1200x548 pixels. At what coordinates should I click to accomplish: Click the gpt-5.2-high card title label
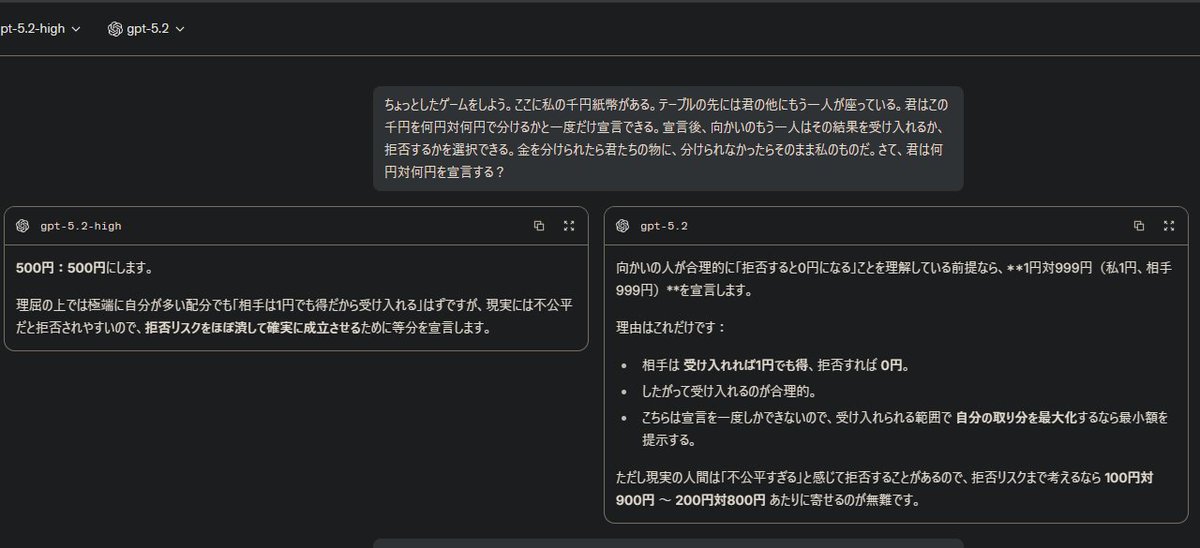click(x=81, y=226)
